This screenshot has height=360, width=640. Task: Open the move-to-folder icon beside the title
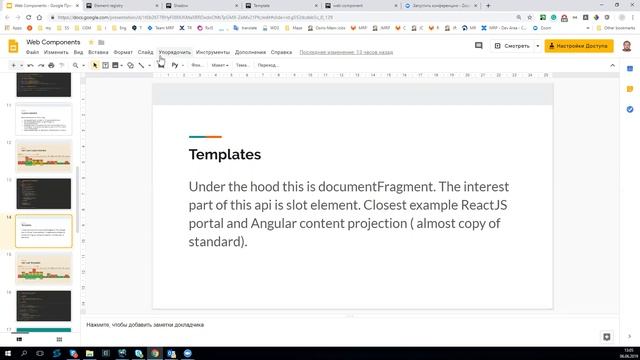pyautogui.click(x=101, y=42)
